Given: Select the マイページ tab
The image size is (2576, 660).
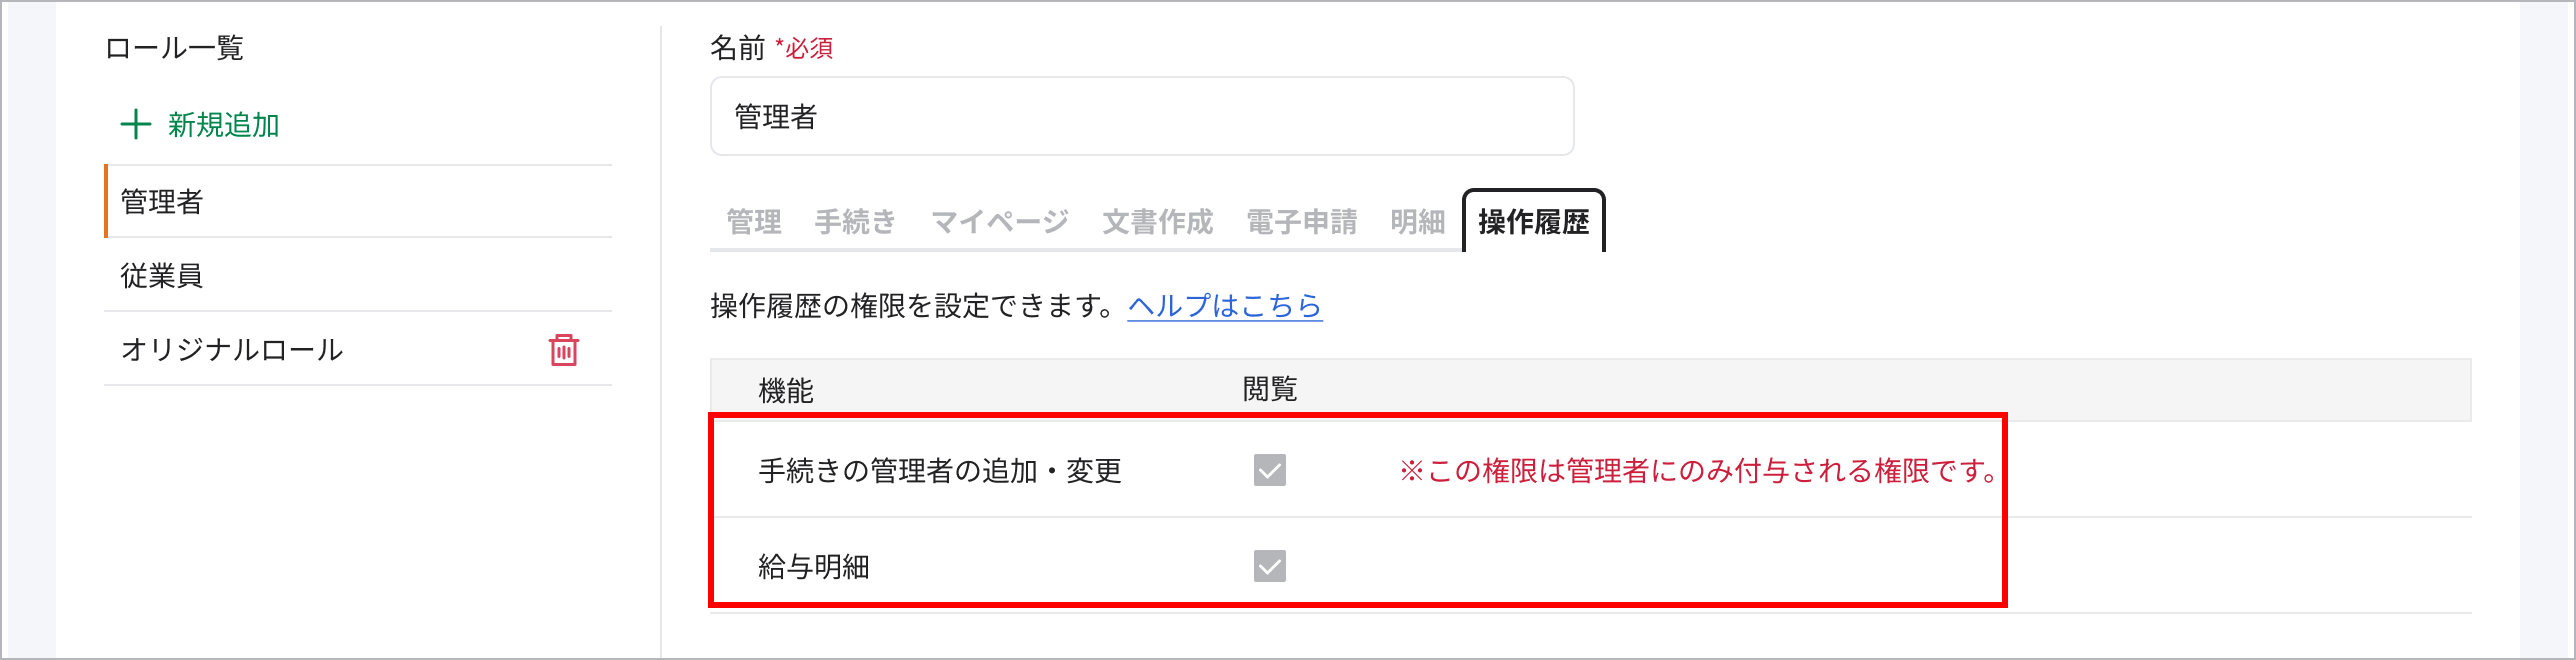Looking at the screenshot, I should coord(999,222).
